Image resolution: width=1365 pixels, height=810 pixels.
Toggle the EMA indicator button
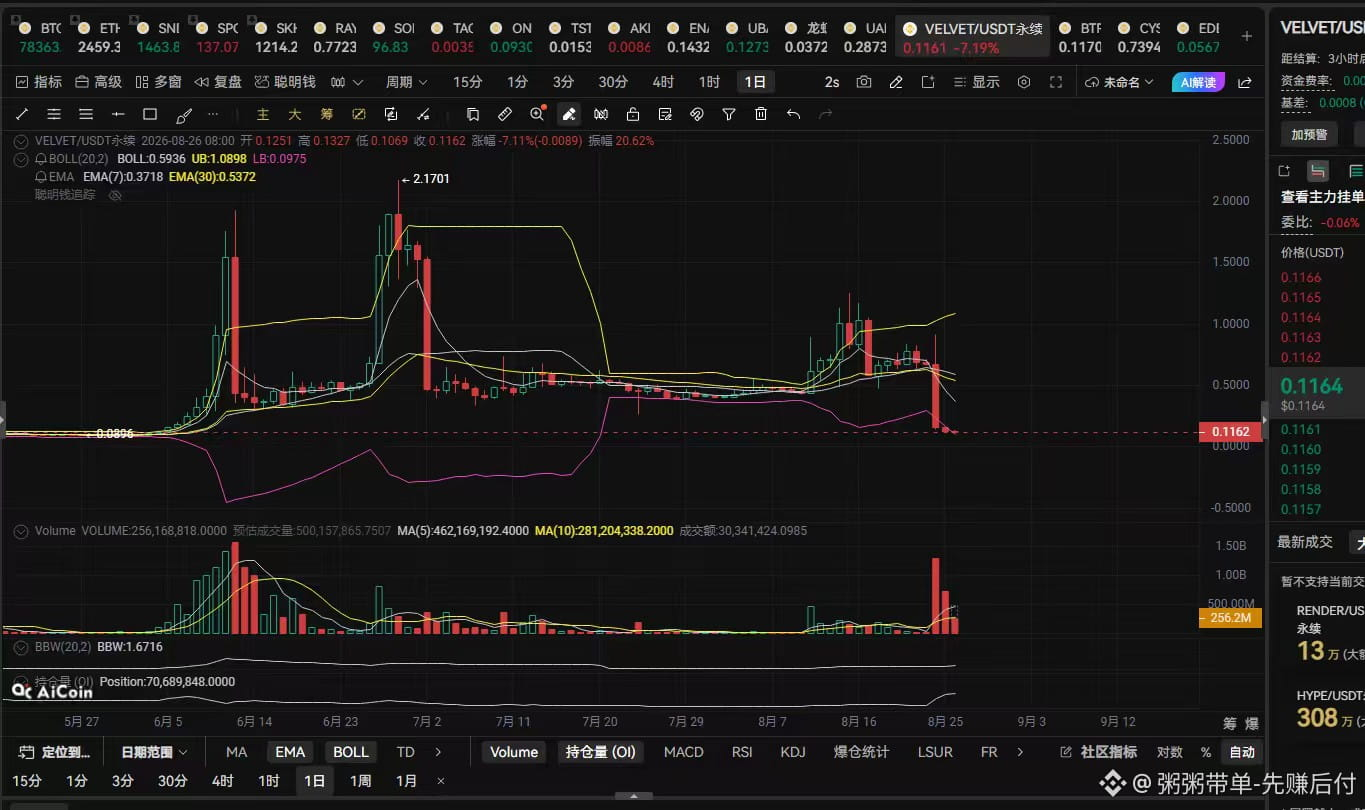click(x=290, y=752)
